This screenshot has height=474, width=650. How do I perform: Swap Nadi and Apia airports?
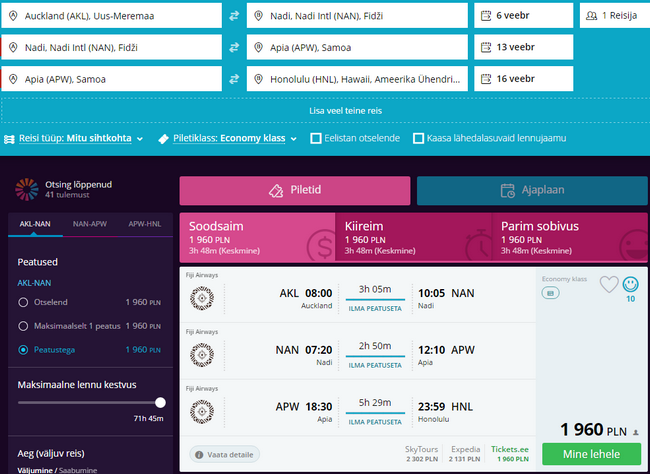pos(234,47)
